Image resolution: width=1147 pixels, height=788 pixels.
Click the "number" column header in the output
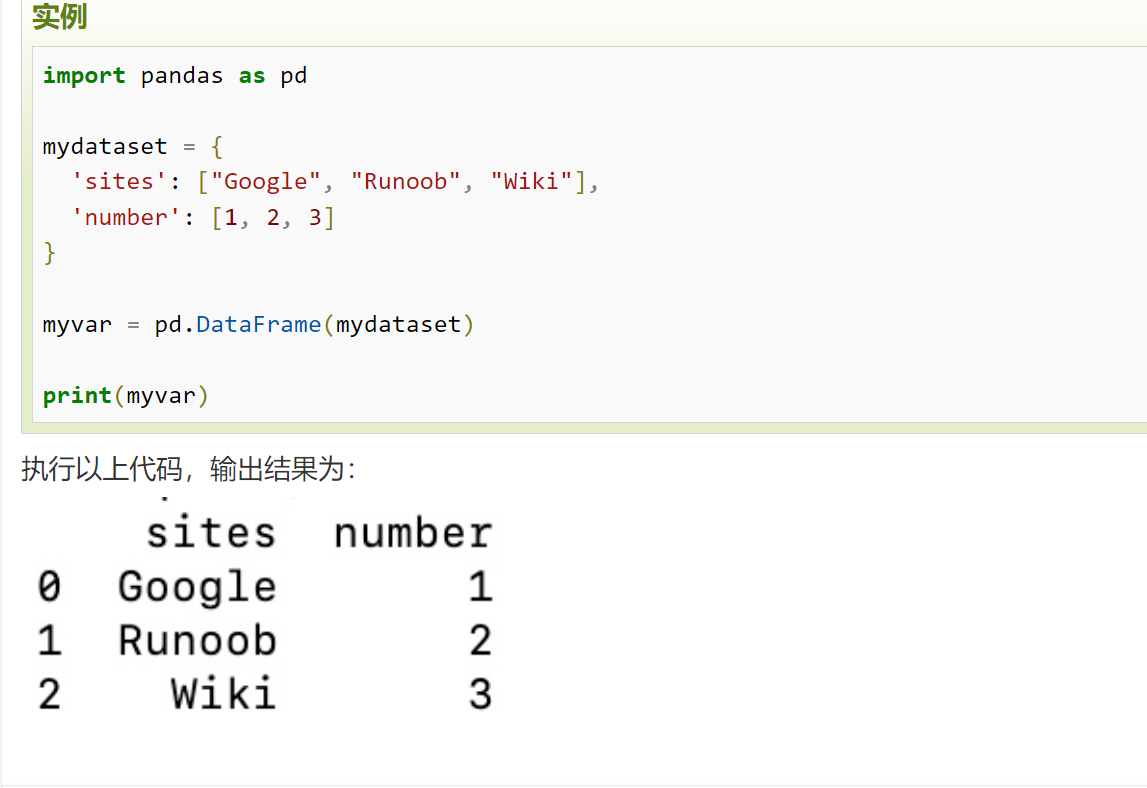click(x=413, y=533)
